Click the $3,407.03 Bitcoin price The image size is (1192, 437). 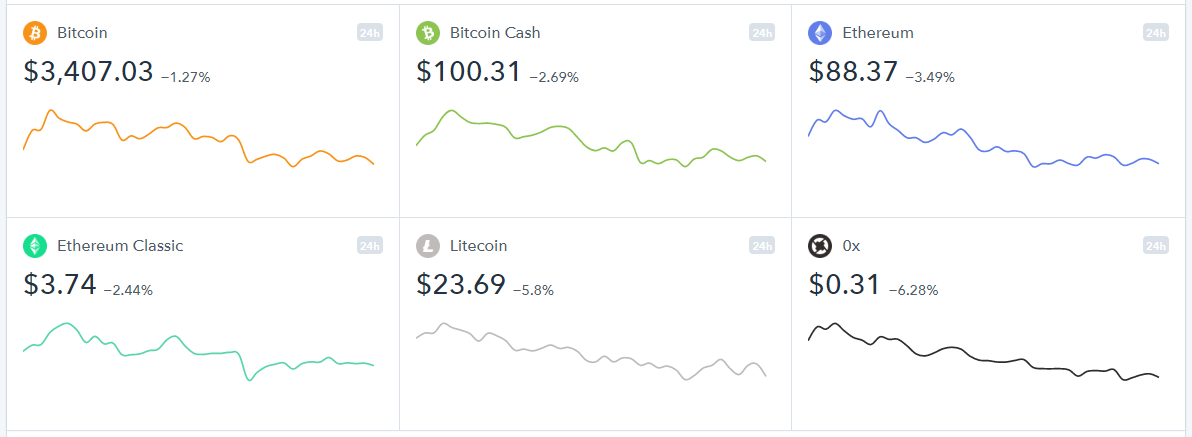(x=88, y=71)
